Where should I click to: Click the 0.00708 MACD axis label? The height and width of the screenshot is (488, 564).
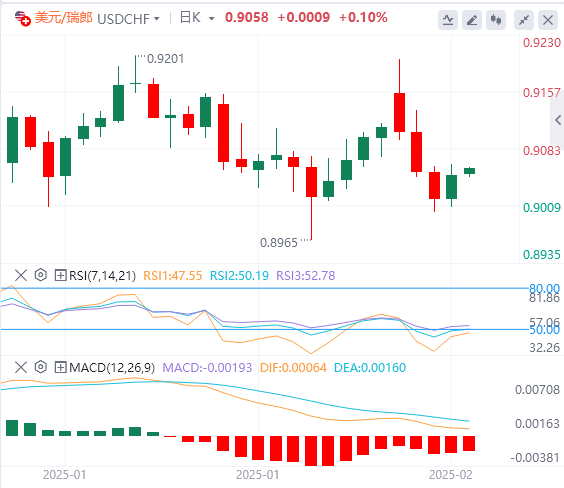coord(537,389)
